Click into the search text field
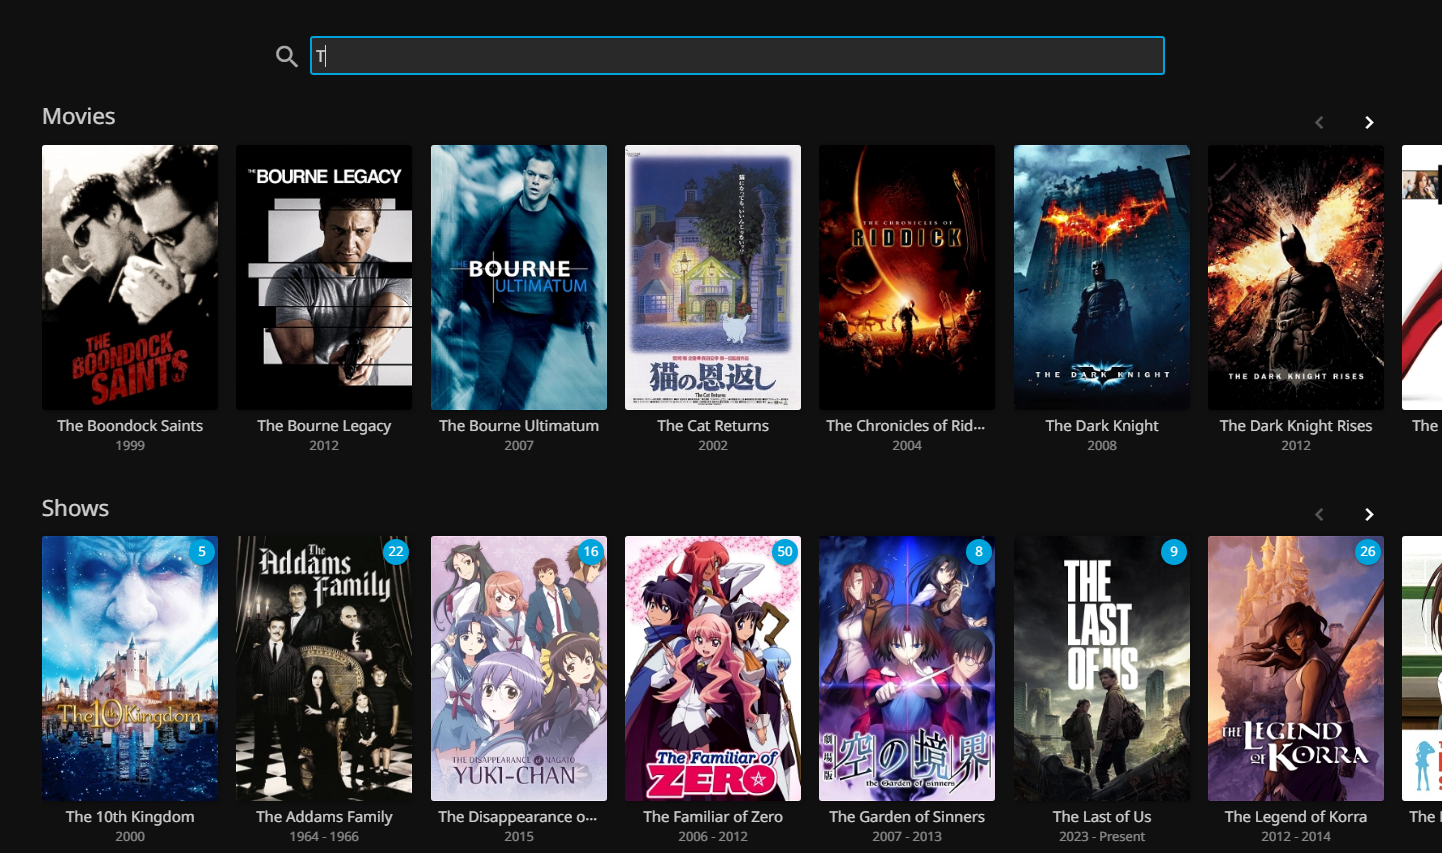1442x853 pixels. 737,56
